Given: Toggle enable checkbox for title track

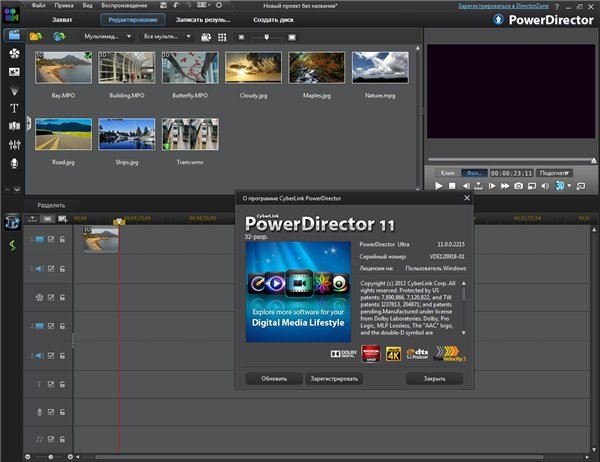Looking at the screenshot, I should coord(51,384).
